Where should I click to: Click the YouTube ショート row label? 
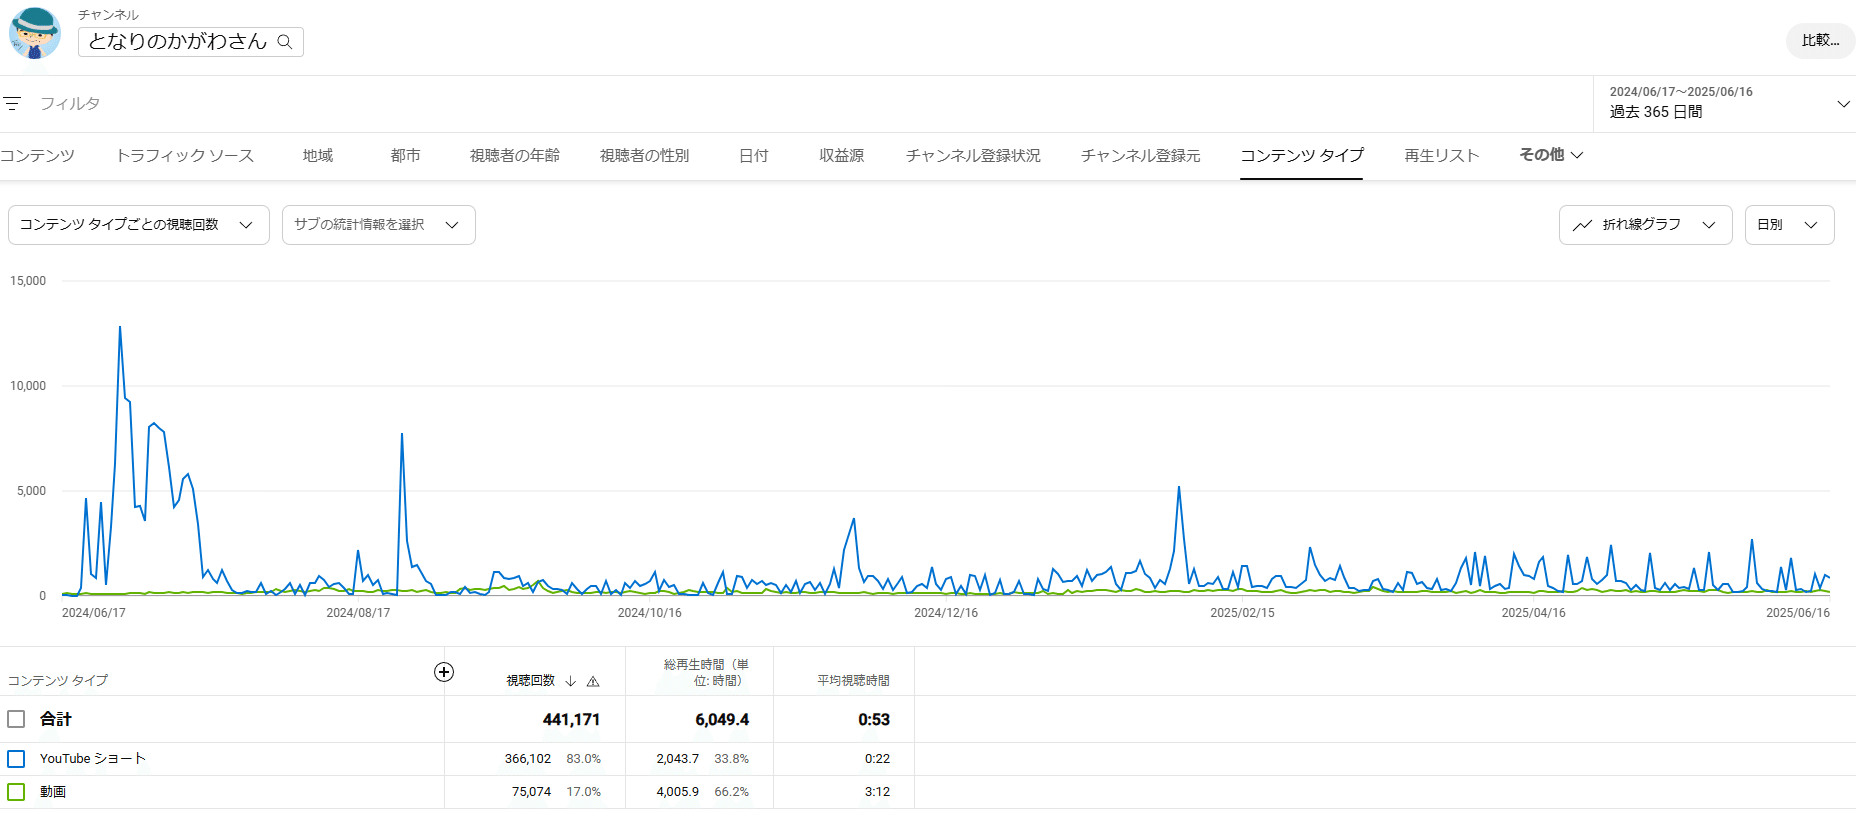(93, 759)
